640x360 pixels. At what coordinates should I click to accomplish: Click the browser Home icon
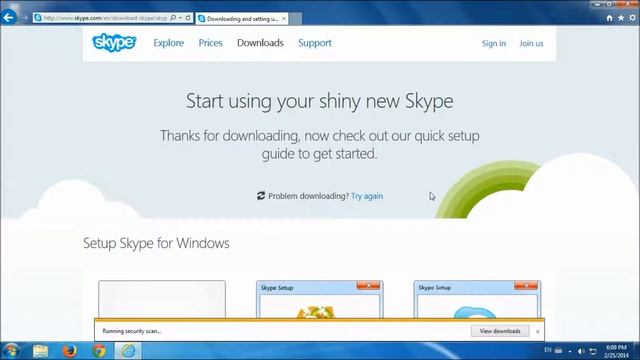[609, 18]
